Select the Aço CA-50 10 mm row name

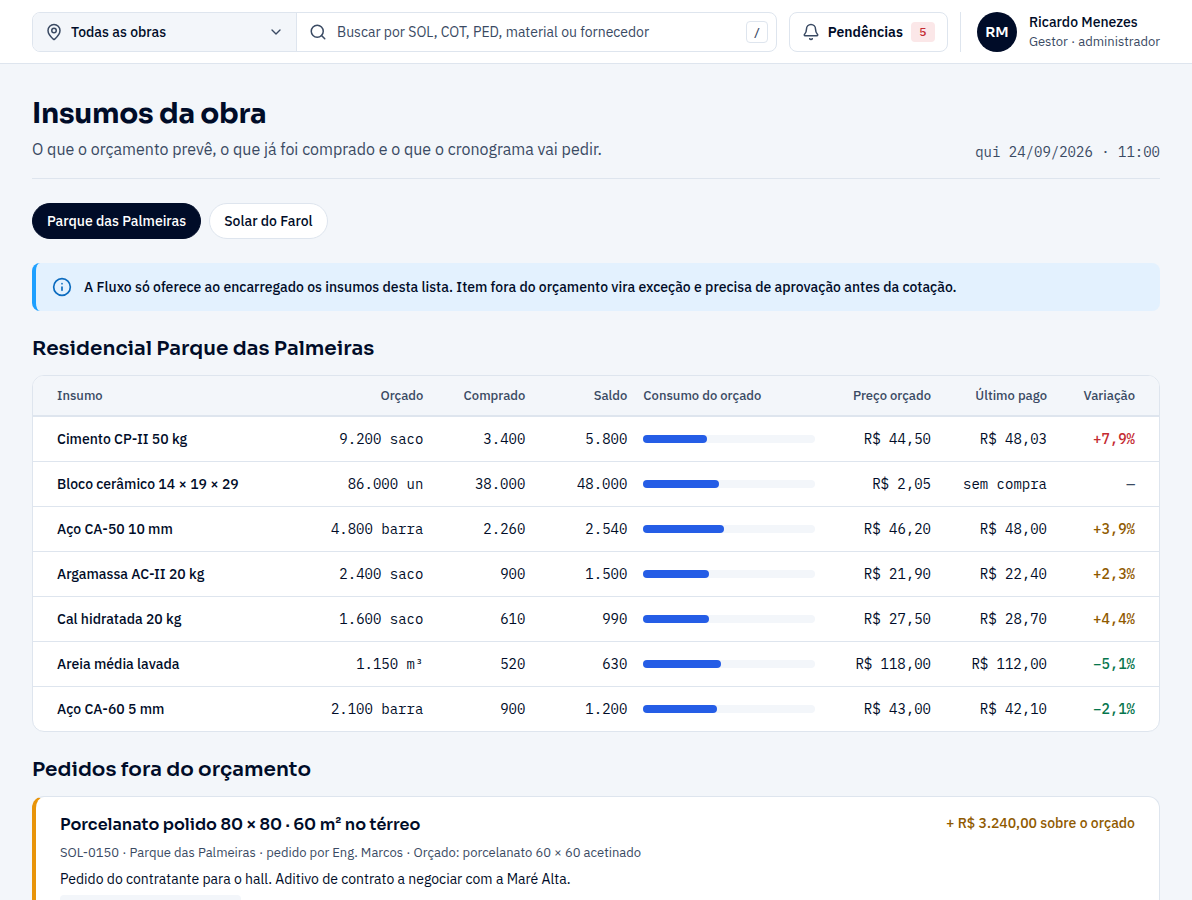click(115, 529)
